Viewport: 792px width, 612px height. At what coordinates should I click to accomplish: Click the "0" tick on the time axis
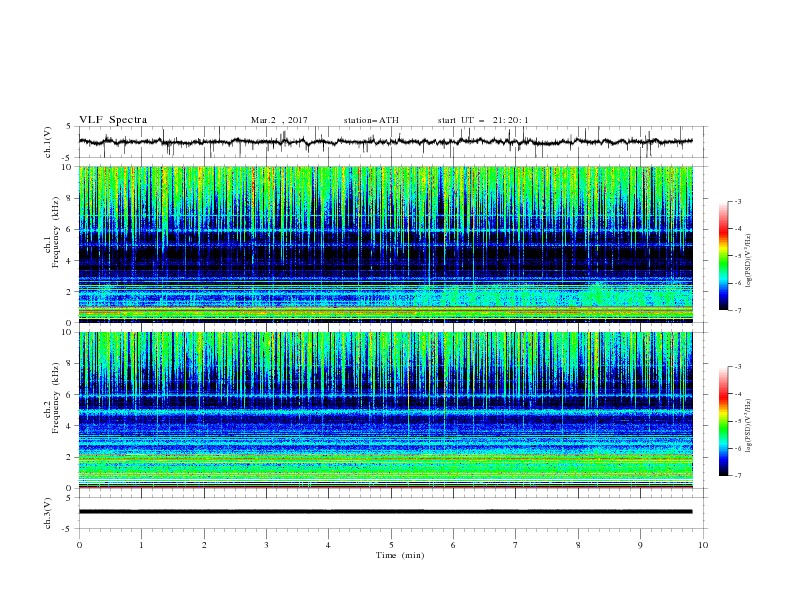(79, 545)
